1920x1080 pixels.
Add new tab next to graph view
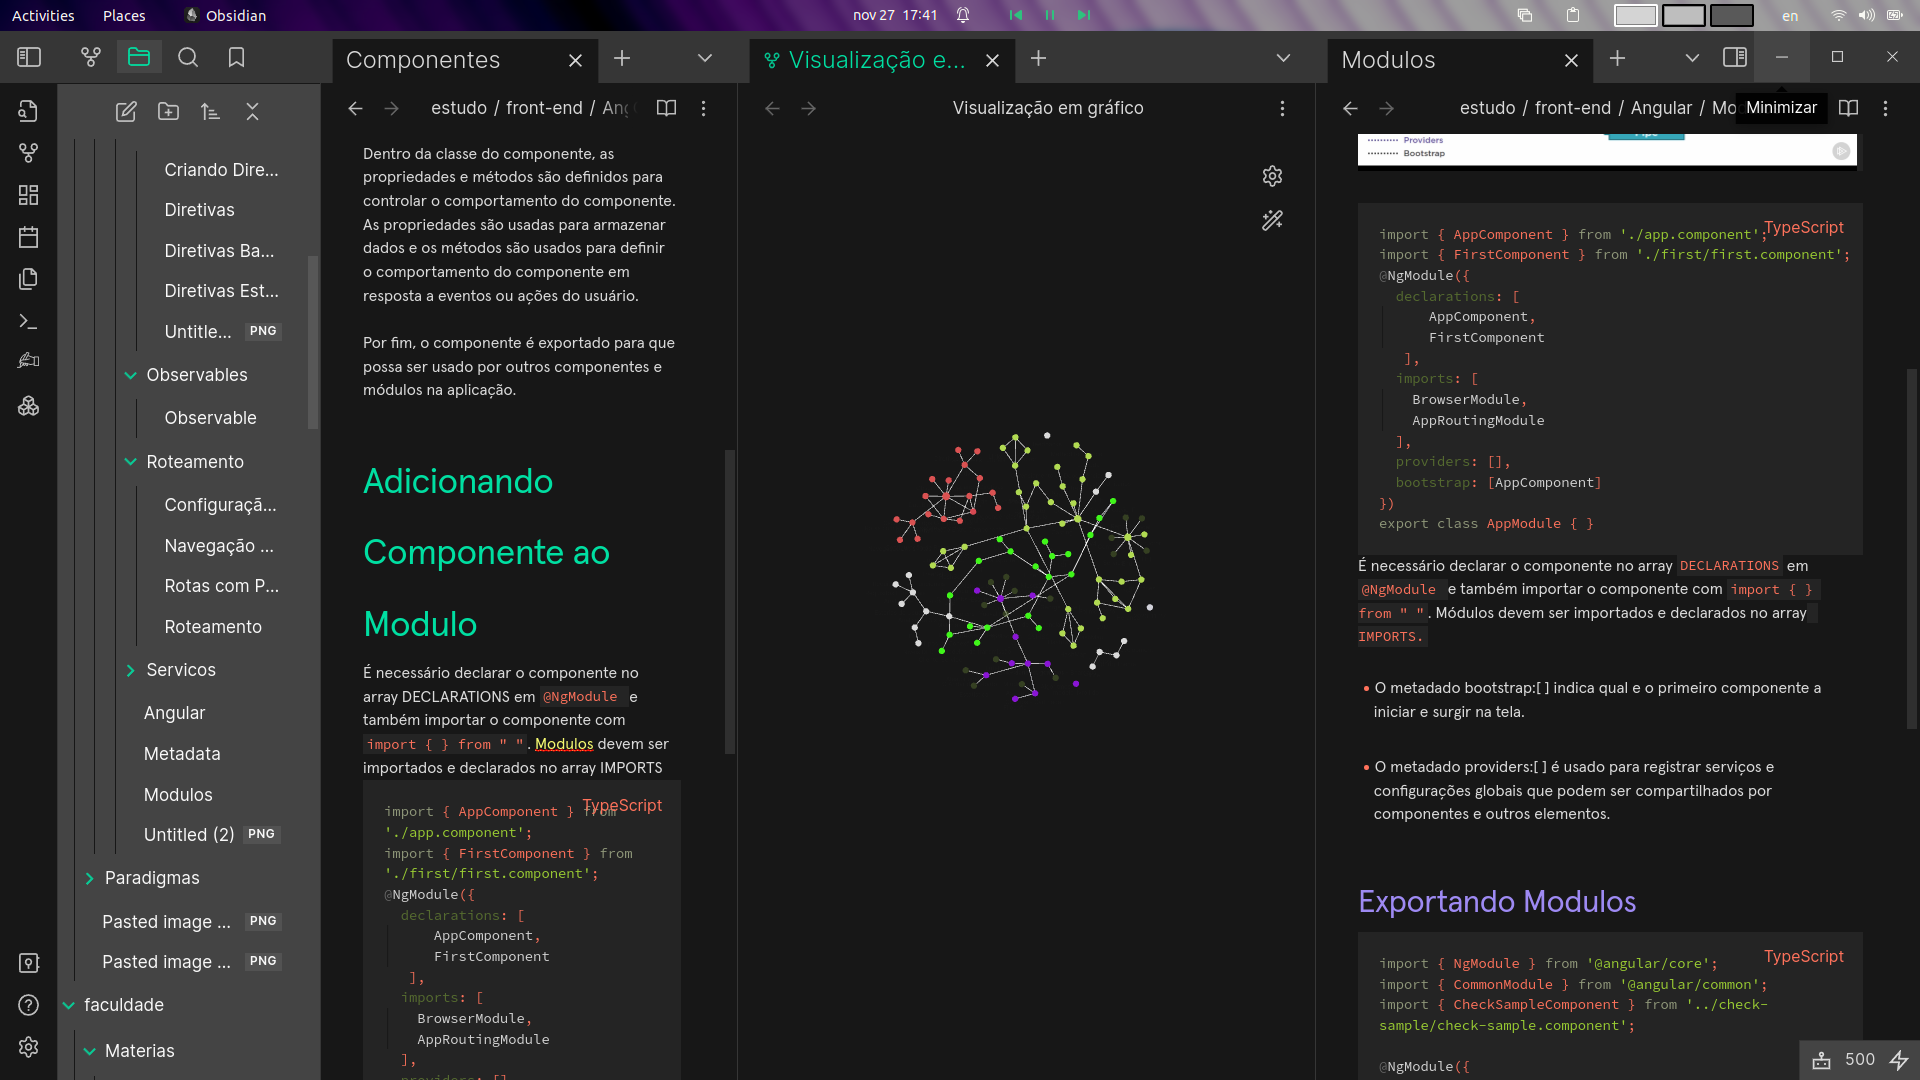click(x=1039, y=58)
